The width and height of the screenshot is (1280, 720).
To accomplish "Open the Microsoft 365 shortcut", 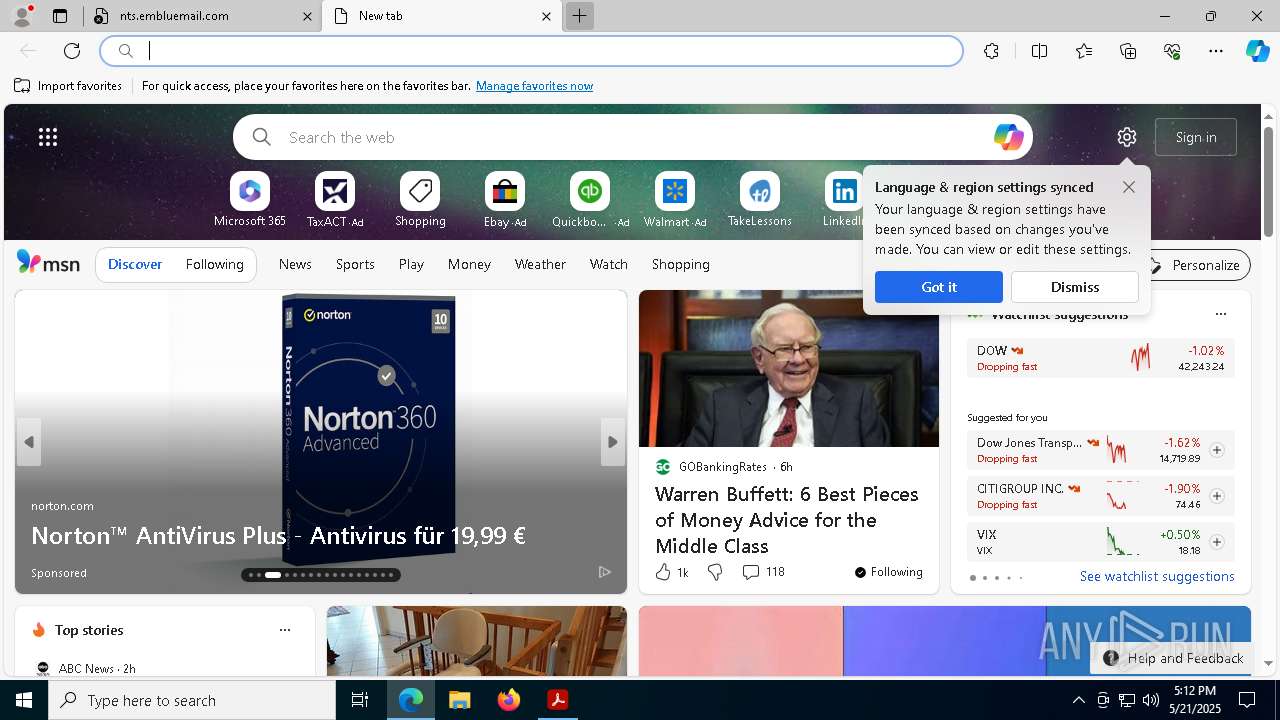I will pos(250,200).
